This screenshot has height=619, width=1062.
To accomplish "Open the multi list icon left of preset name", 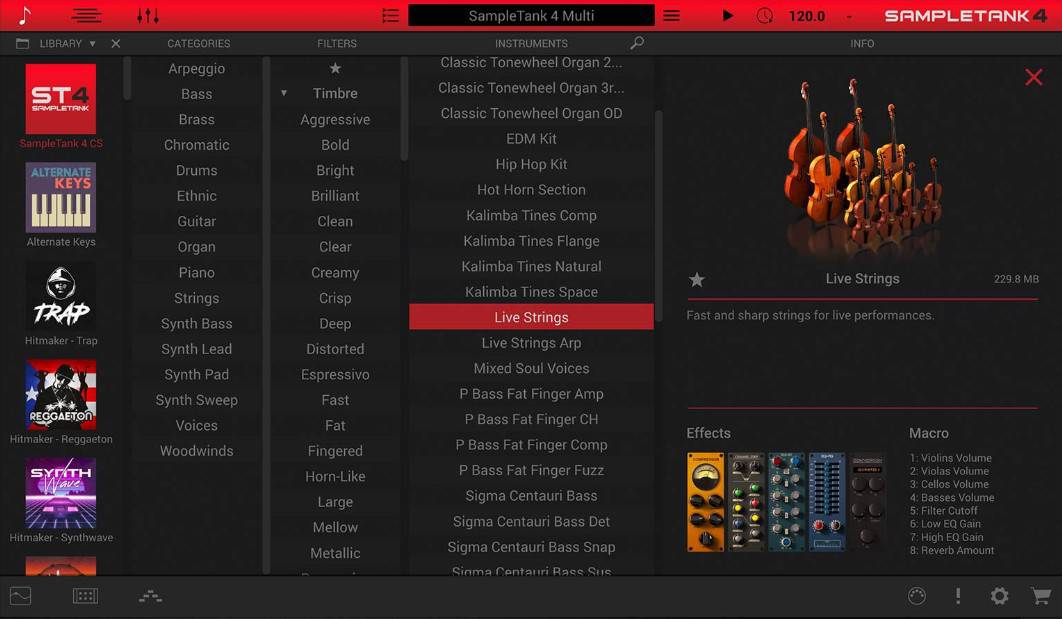I will coord(390,16).
